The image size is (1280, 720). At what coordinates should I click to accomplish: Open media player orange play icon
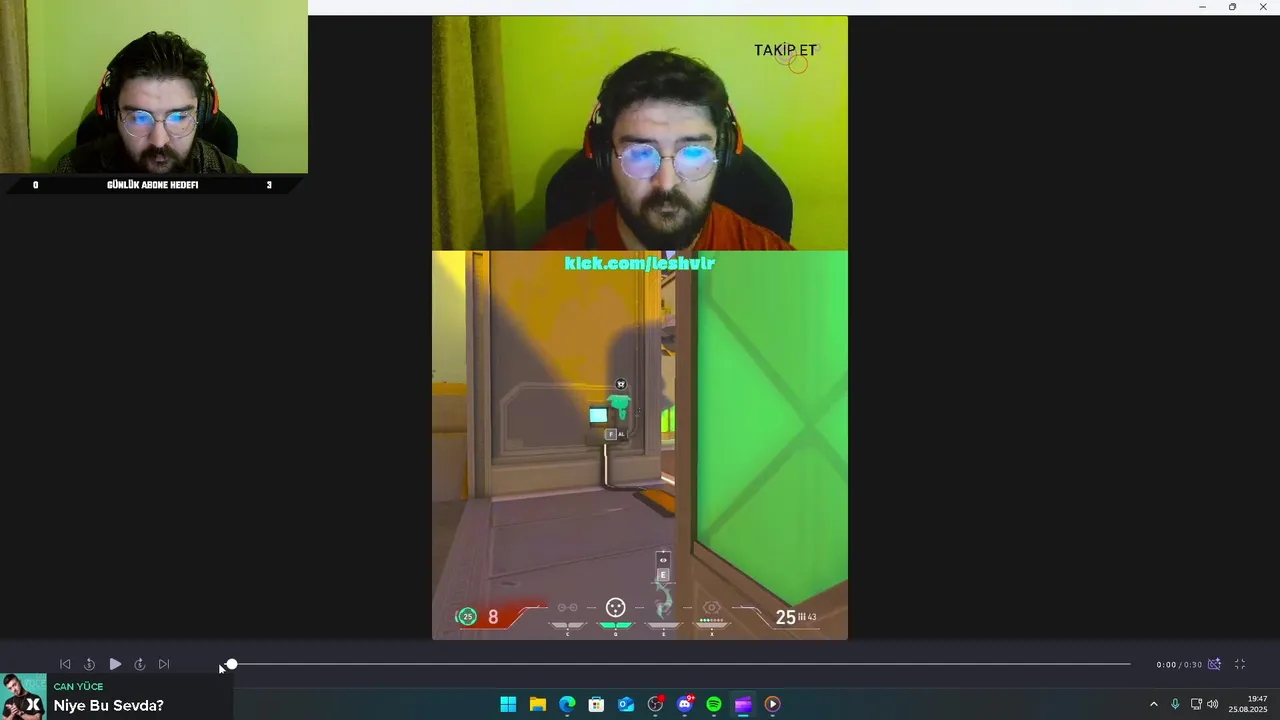772,704
